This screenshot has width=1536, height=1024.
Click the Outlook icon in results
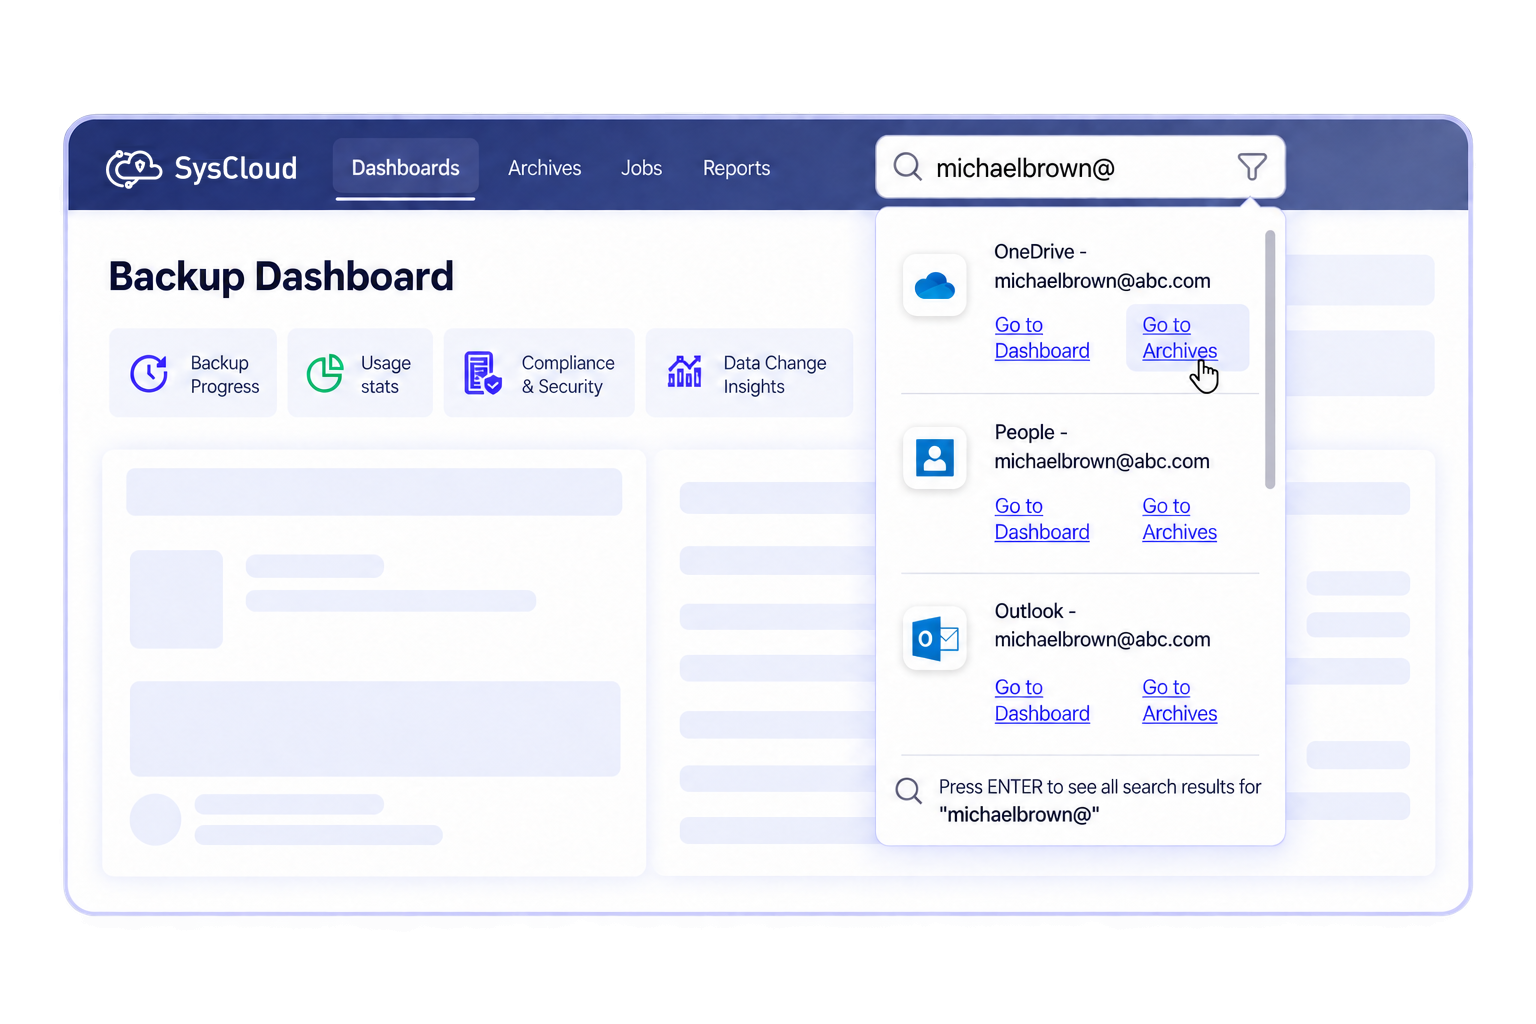935,638
